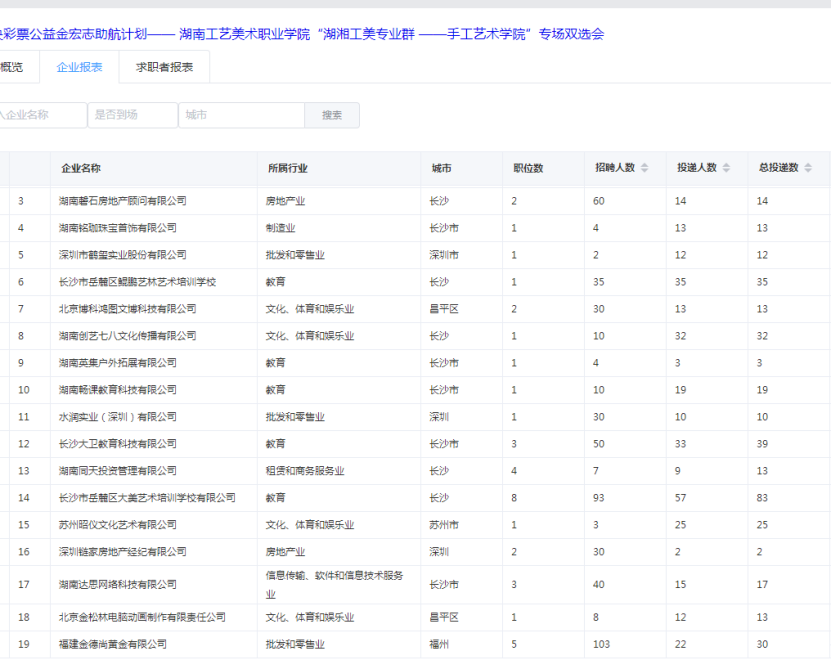
Task: Sort by 招聘人数 using sort icon
Action: tap(645, 168)
